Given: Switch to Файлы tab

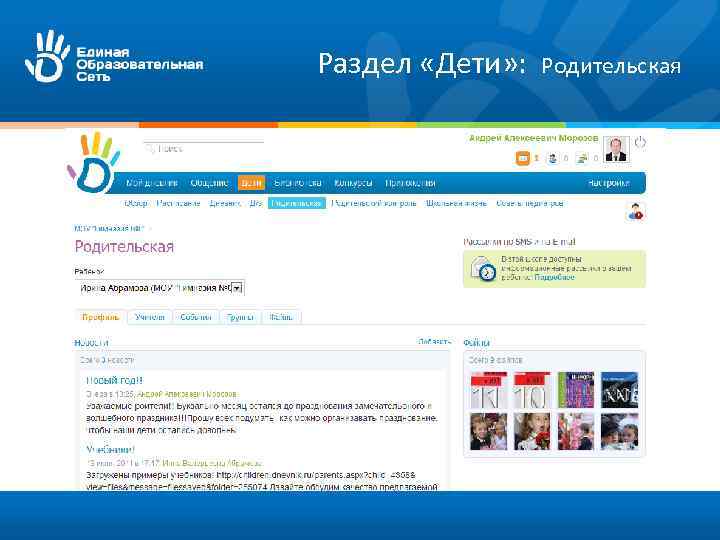Looking at the screenshot, I should point(281,317).
